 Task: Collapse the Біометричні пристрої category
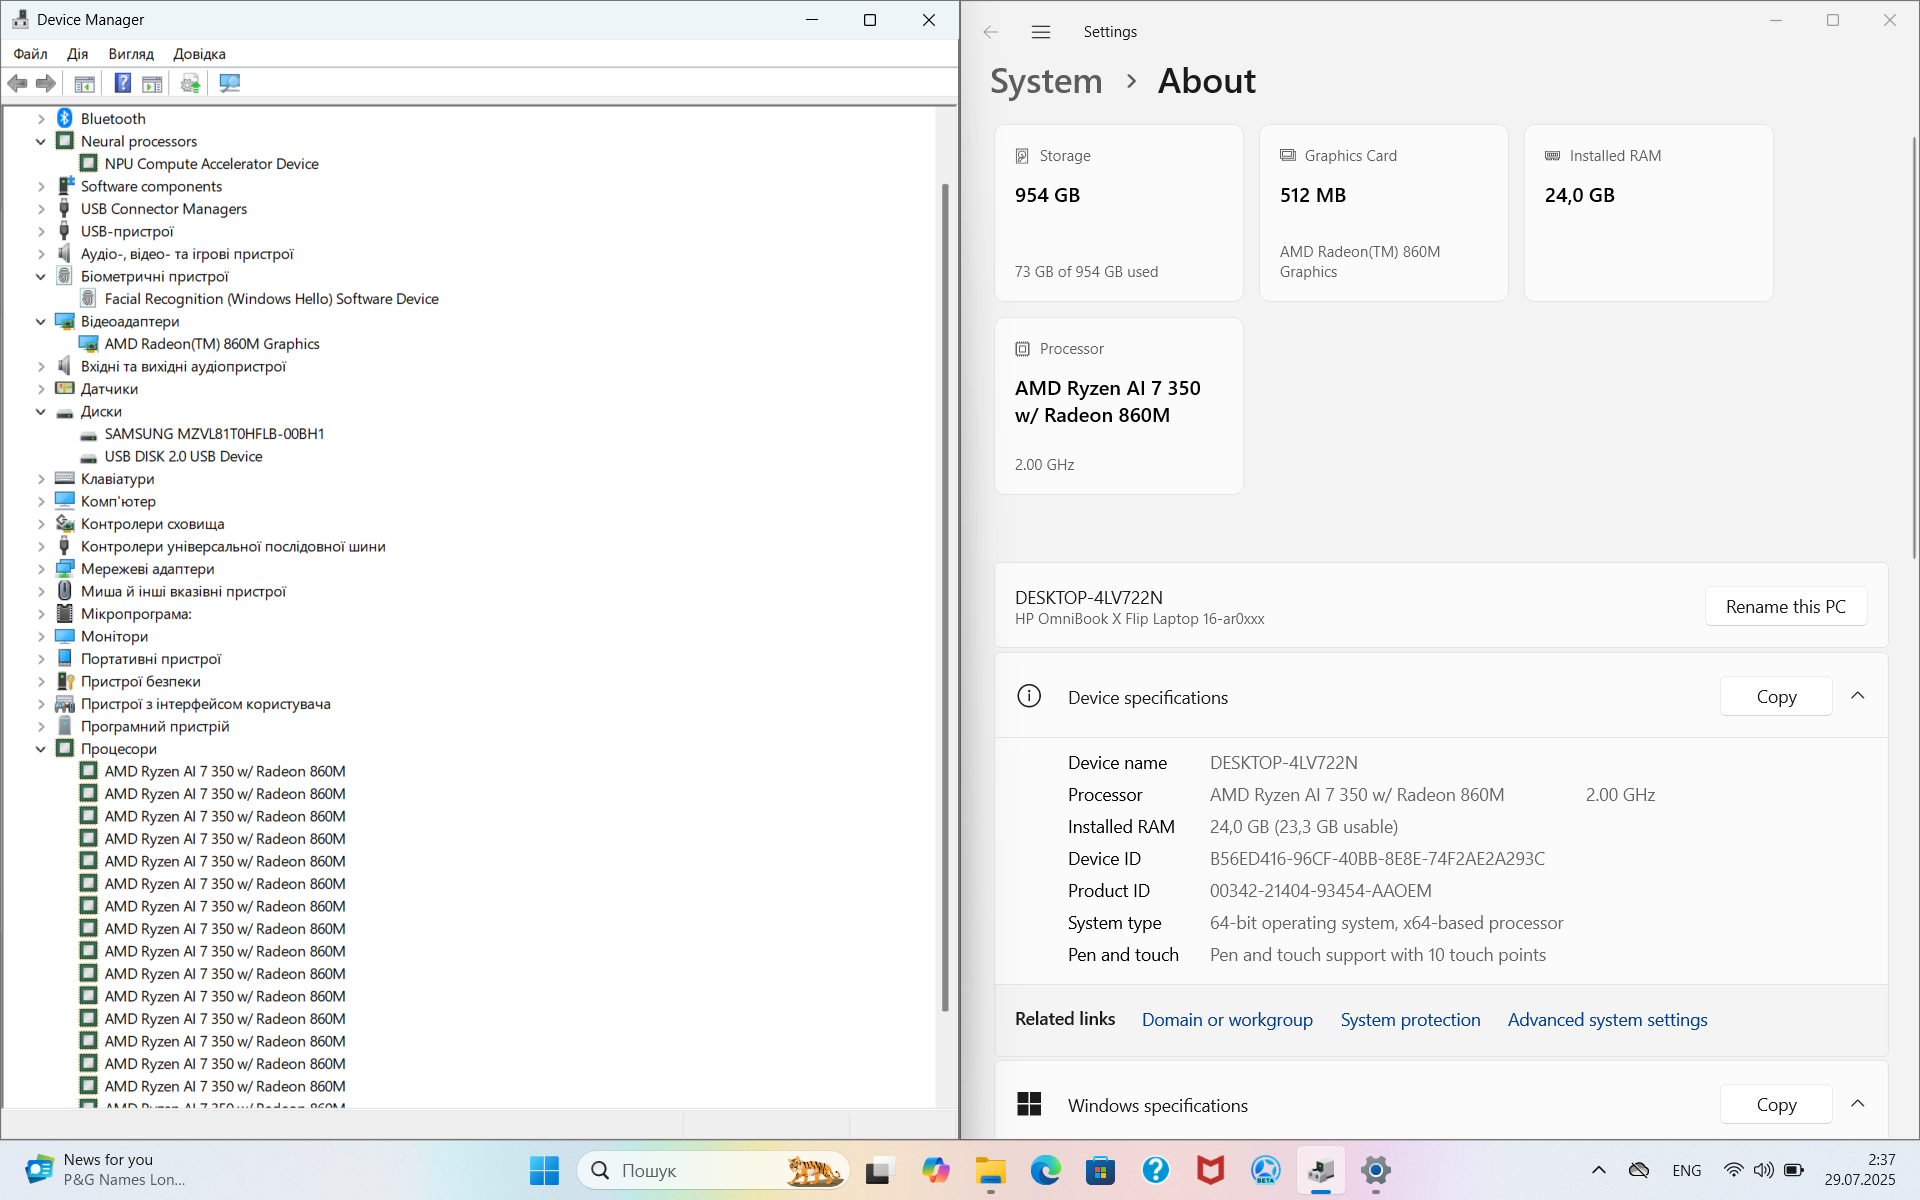[41, 276]
